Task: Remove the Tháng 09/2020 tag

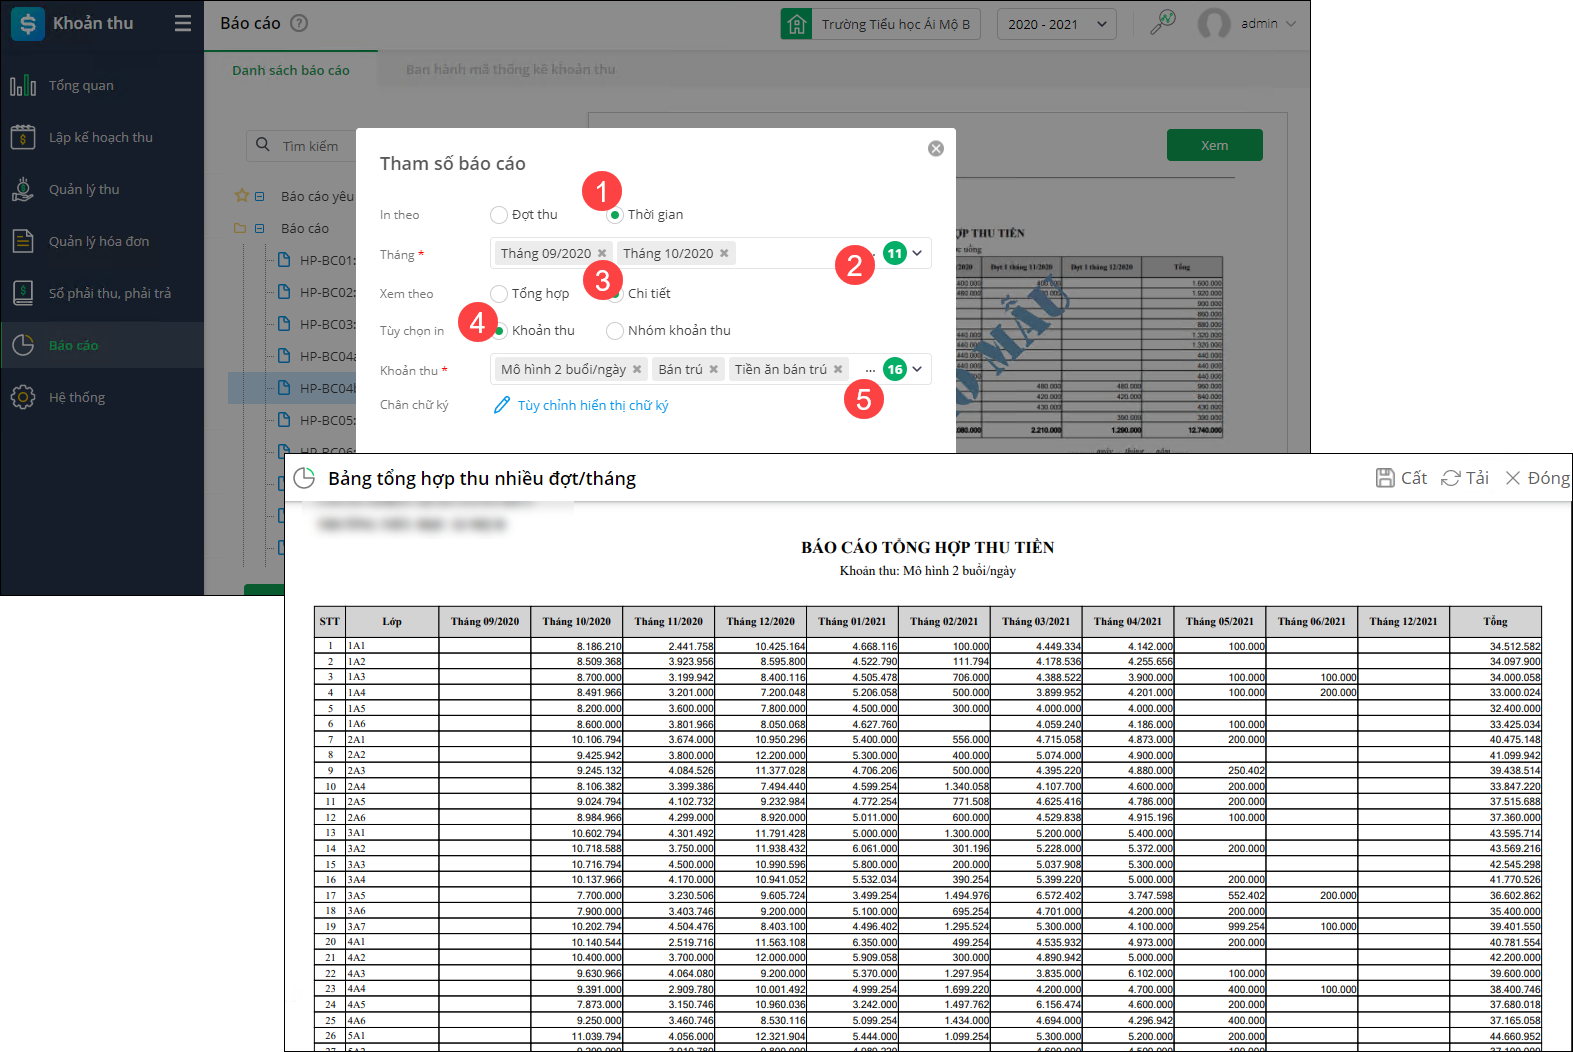Action: 602,254
